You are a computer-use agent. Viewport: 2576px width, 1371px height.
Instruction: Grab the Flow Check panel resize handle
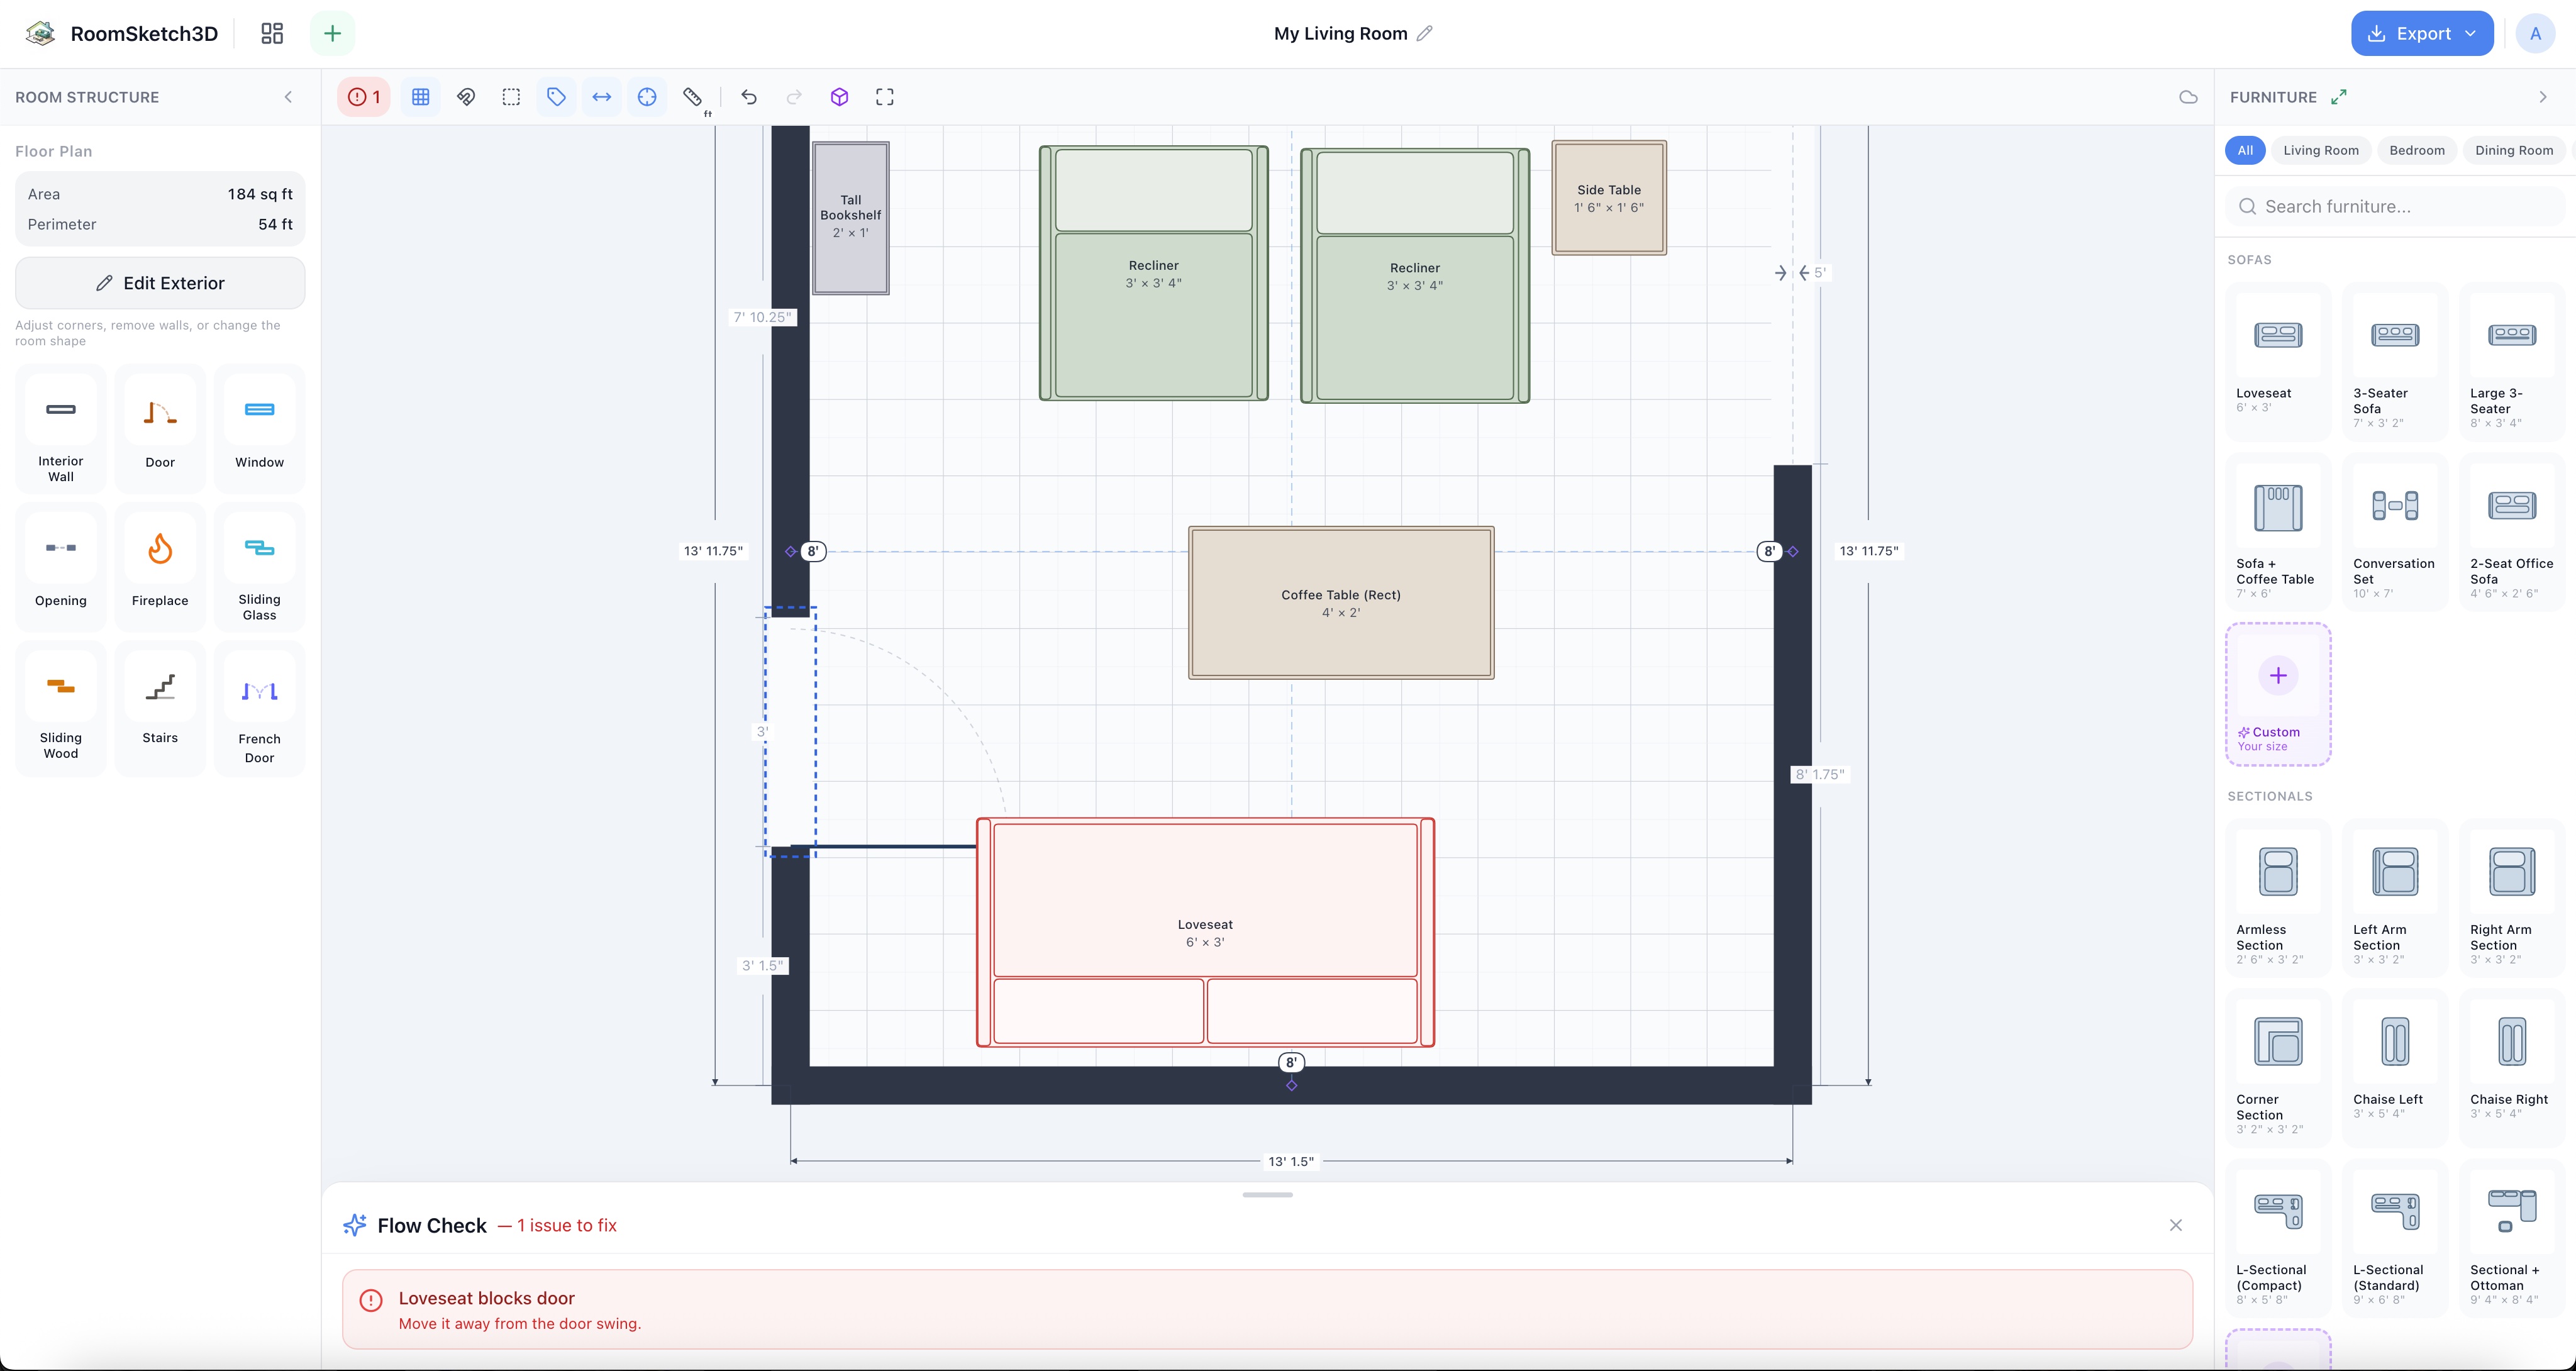tap(1267, 1195)
